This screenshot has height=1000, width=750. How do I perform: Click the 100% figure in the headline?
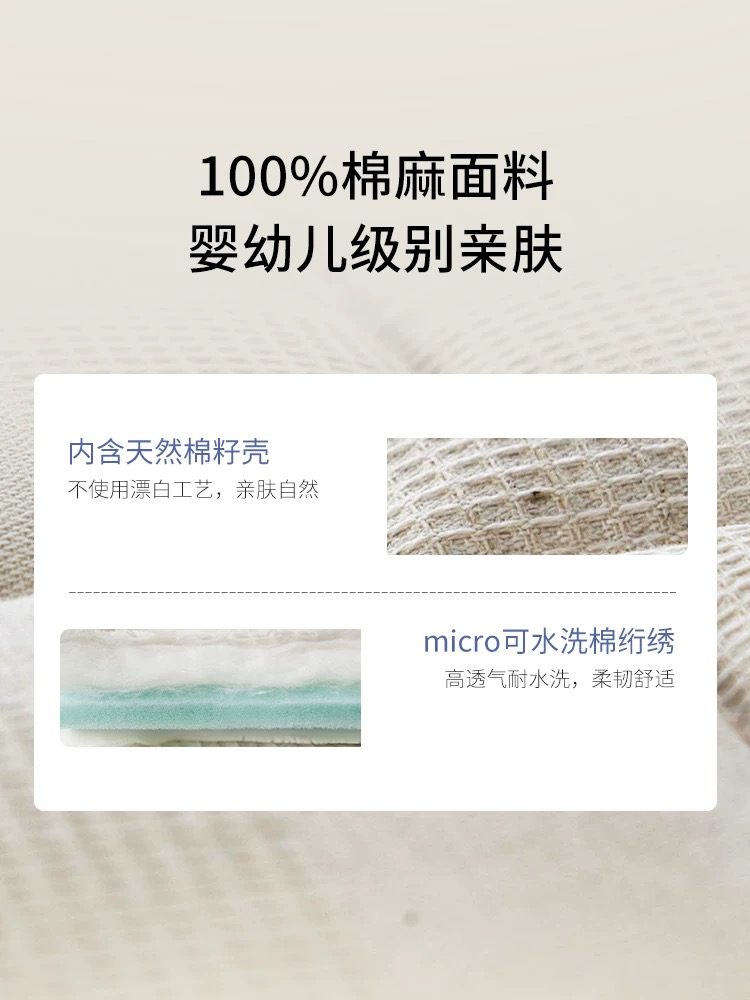coord(268,178)
